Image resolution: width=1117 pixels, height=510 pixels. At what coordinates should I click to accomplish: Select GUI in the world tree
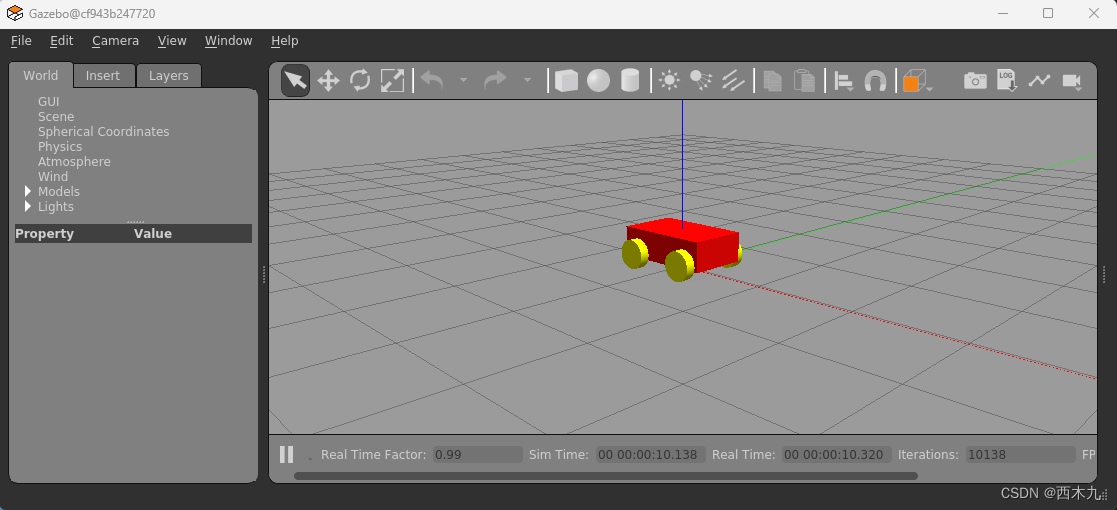click(x=48, y=102)
